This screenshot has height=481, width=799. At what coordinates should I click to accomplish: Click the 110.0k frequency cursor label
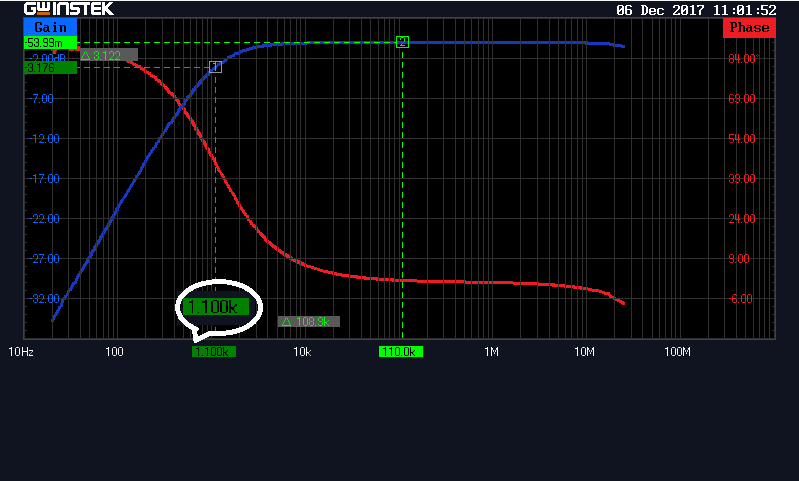point(400,352)
